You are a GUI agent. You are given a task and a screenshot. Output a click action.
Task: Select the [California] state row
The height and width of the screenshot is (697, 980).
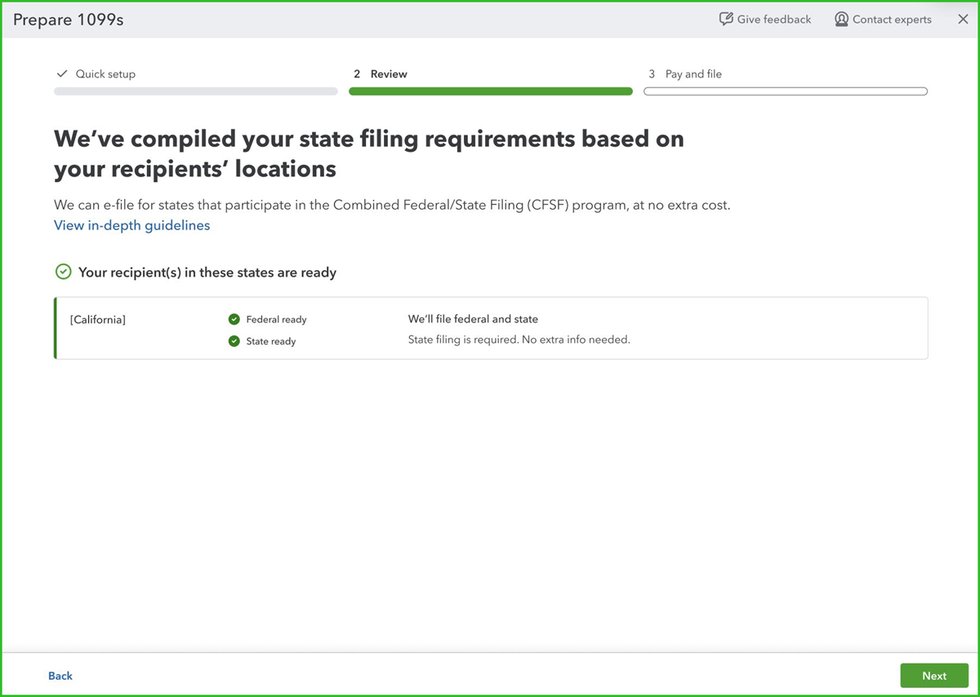click(x=98, y=320)
